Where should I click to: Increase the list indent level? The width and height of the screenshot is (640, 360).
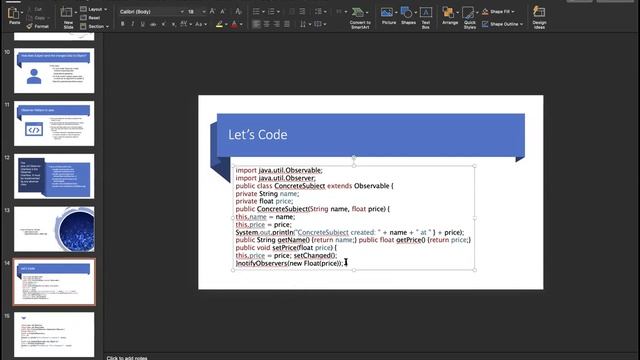[302, 11]
